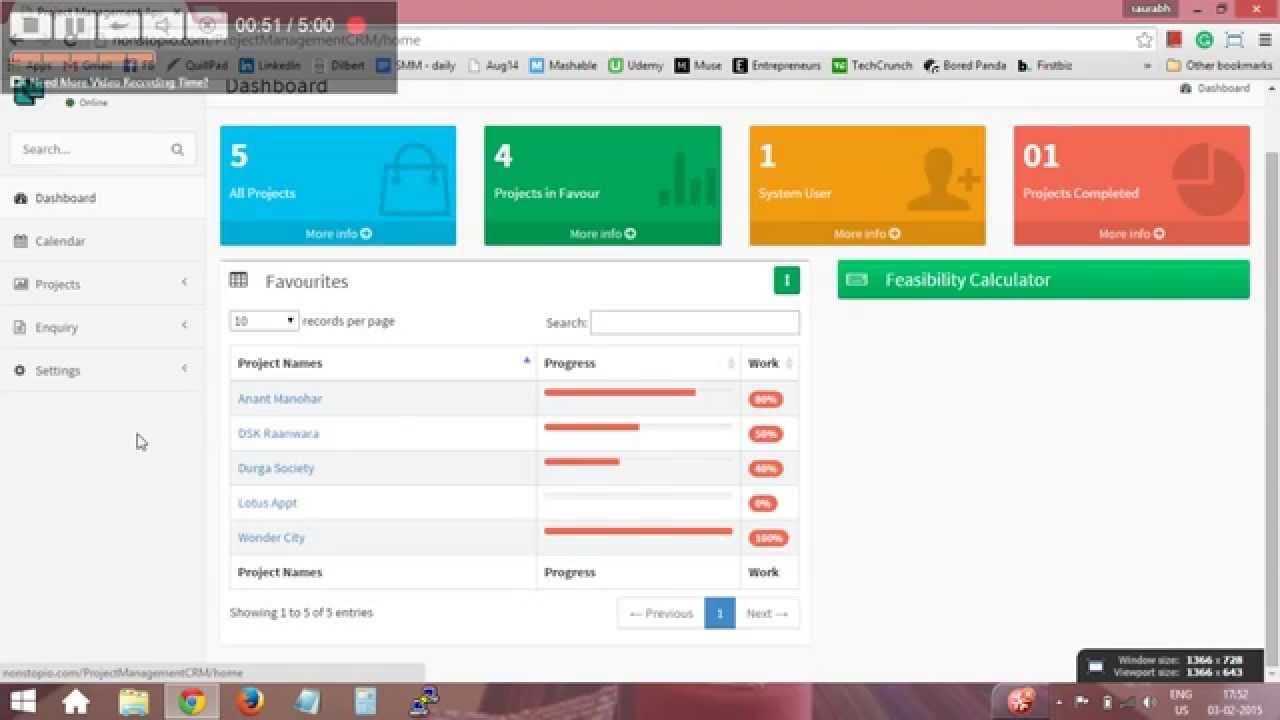Open the DSK Raanwara project
This screenshot has height=720, width=1280.
[278, 434]
